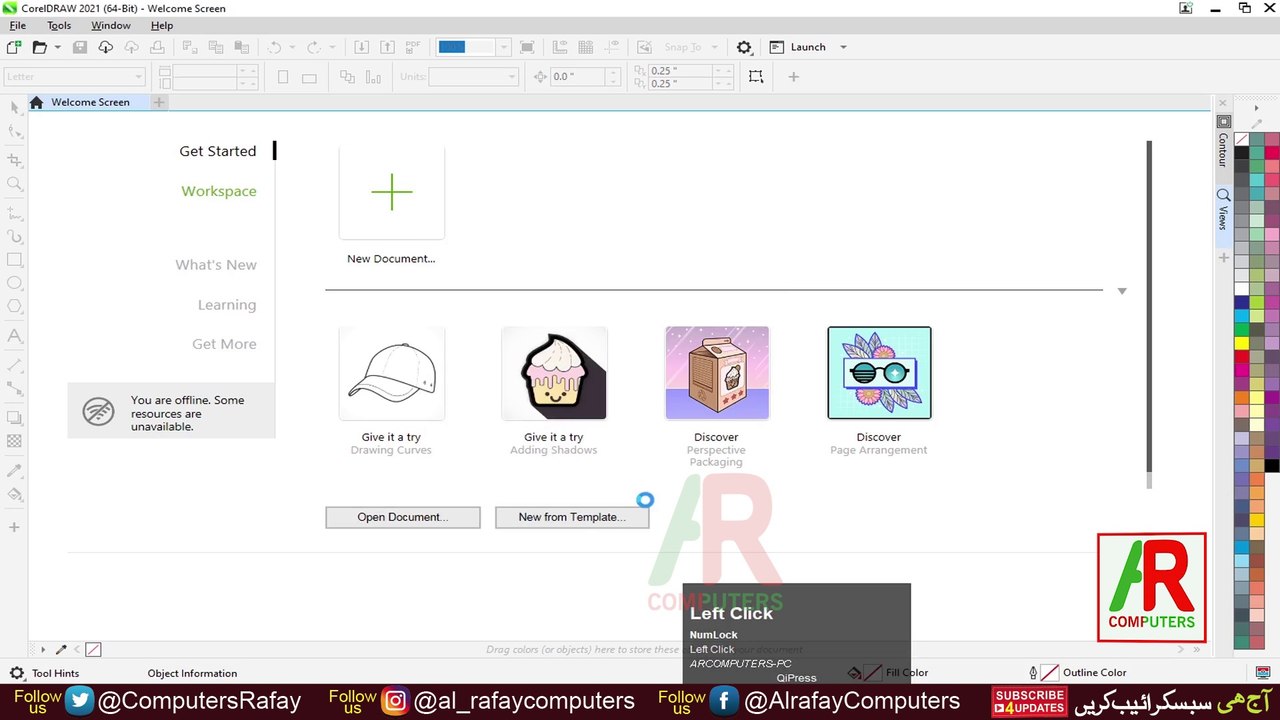This screenshot has height=720, width=1280.
Task: Select the Drop Shadow tool
Action: pos(14,417)
